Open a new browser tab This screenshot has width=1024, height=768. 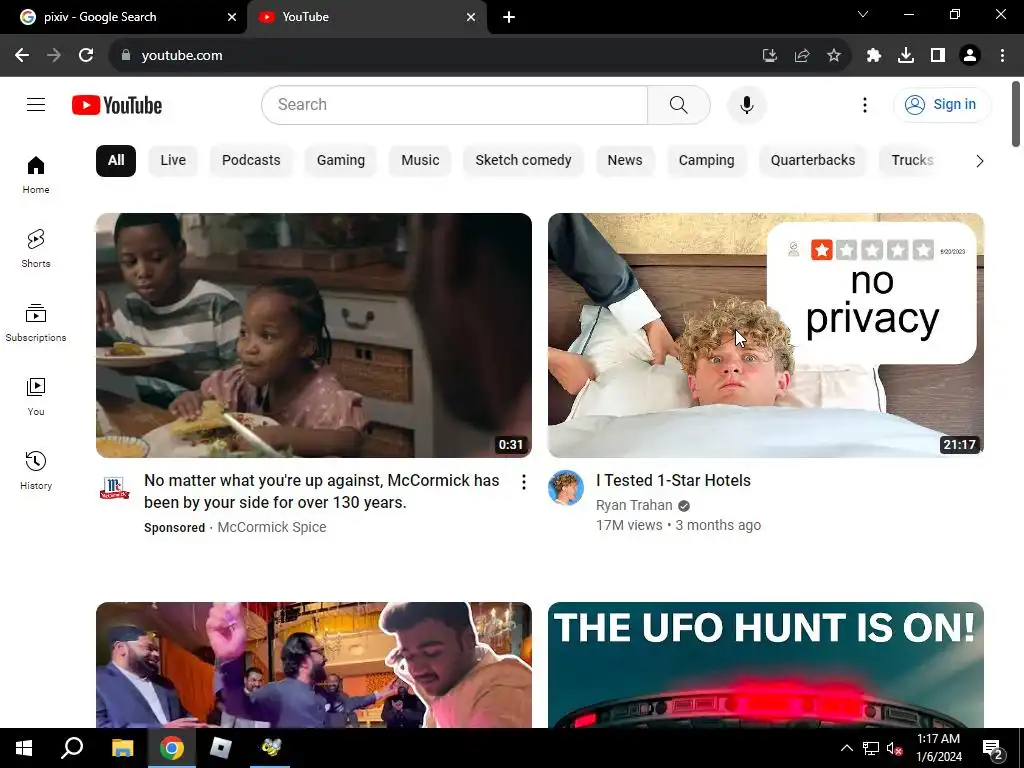(x=509, y=17)
